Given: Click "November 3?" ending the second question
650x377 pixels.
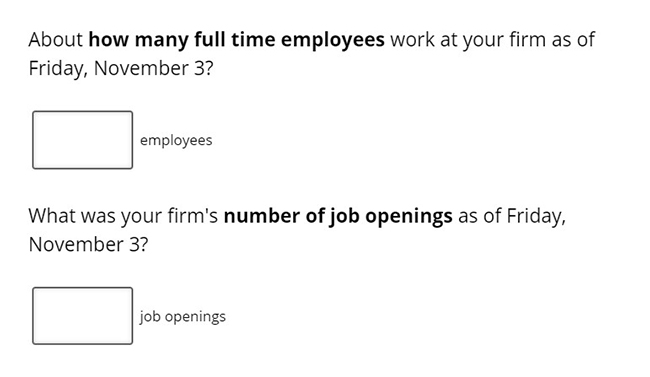Looking at the screenshot, I should tap(88, 244).
